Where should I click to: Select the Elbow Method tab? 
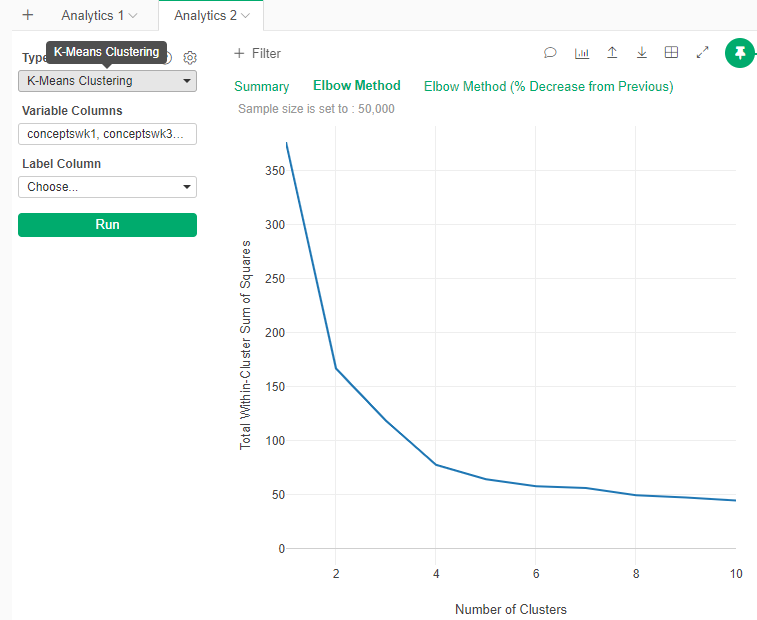[356, 86]
